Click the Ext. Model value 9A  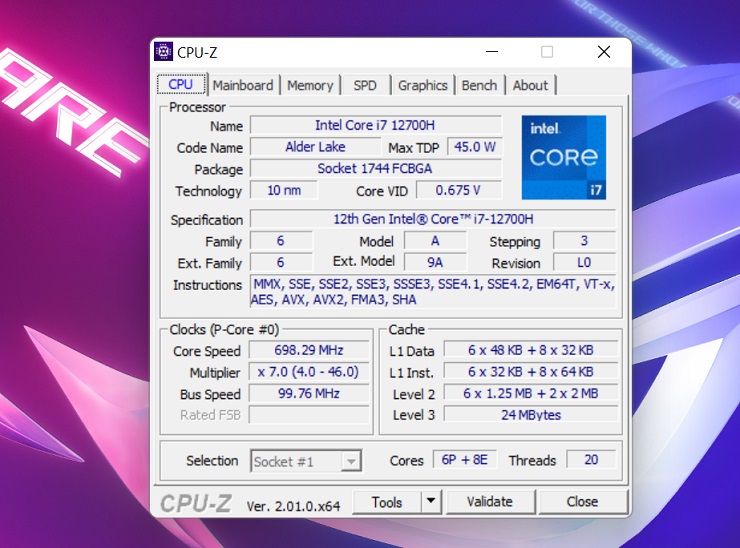click(x=435, y=262)
